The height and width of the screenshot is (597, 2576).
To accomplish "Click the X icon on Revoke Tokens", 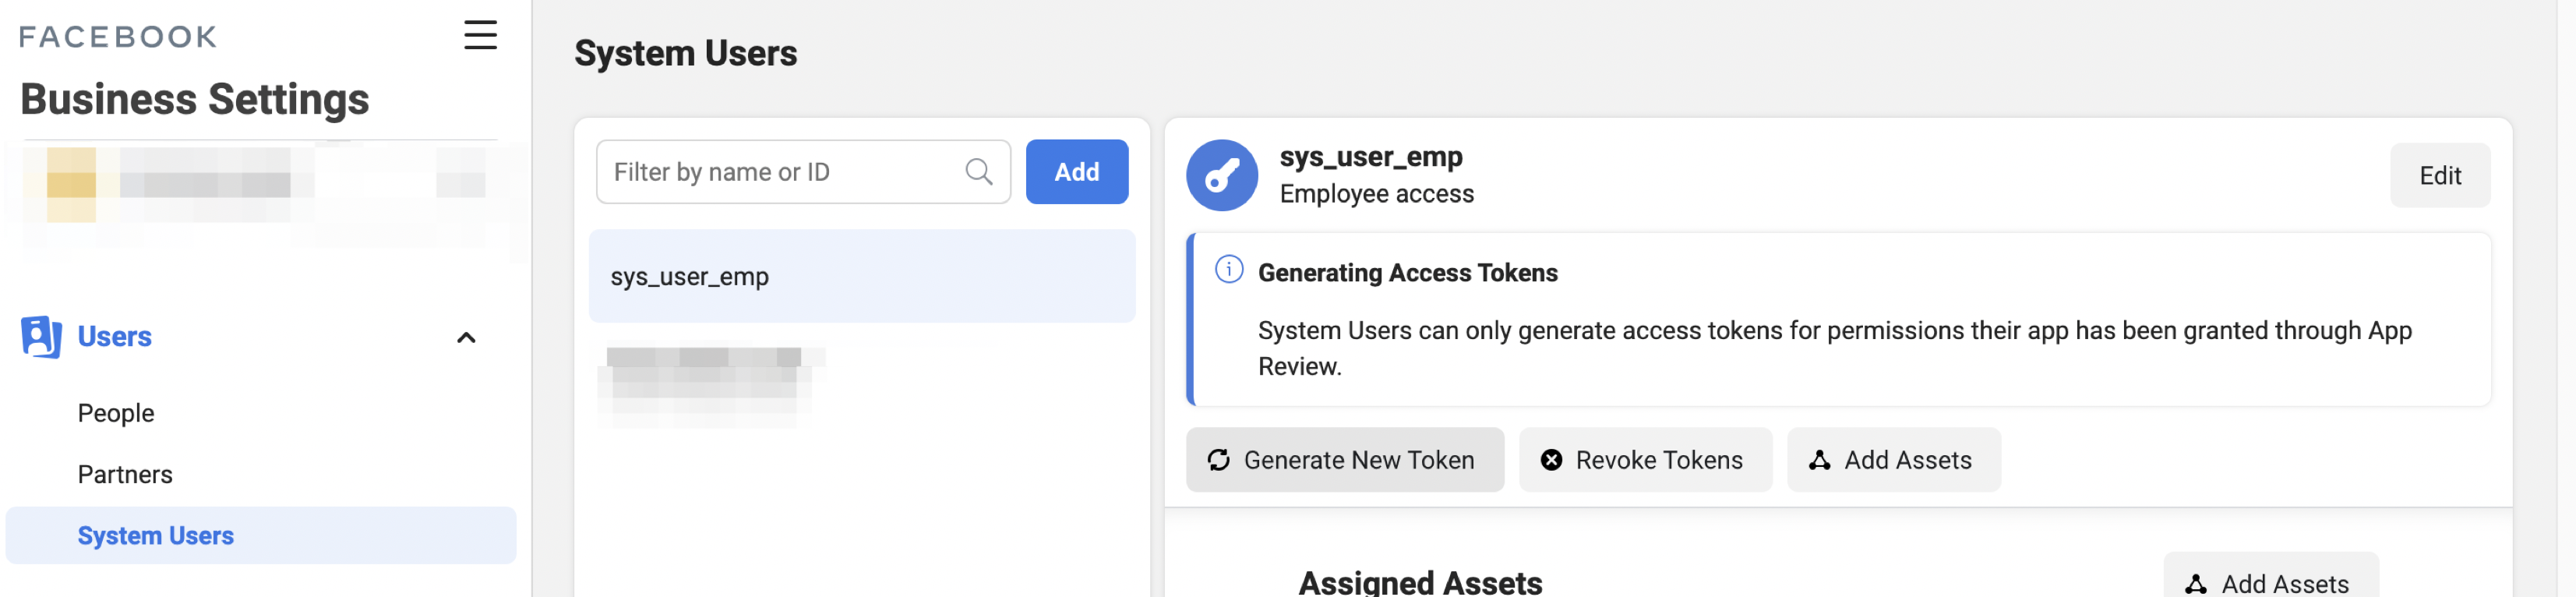I will click(x=1550, y=460).
